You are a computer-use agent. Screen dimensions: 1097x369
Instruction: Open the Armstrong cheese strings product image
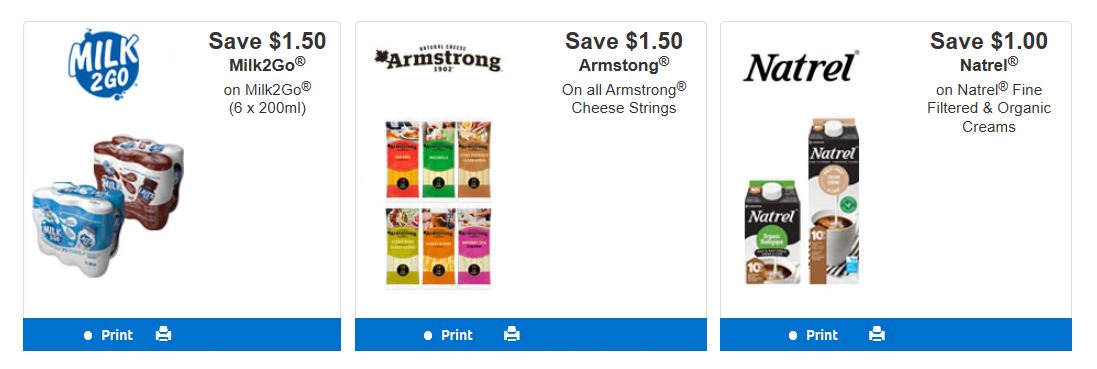click(x=439, y=204)
